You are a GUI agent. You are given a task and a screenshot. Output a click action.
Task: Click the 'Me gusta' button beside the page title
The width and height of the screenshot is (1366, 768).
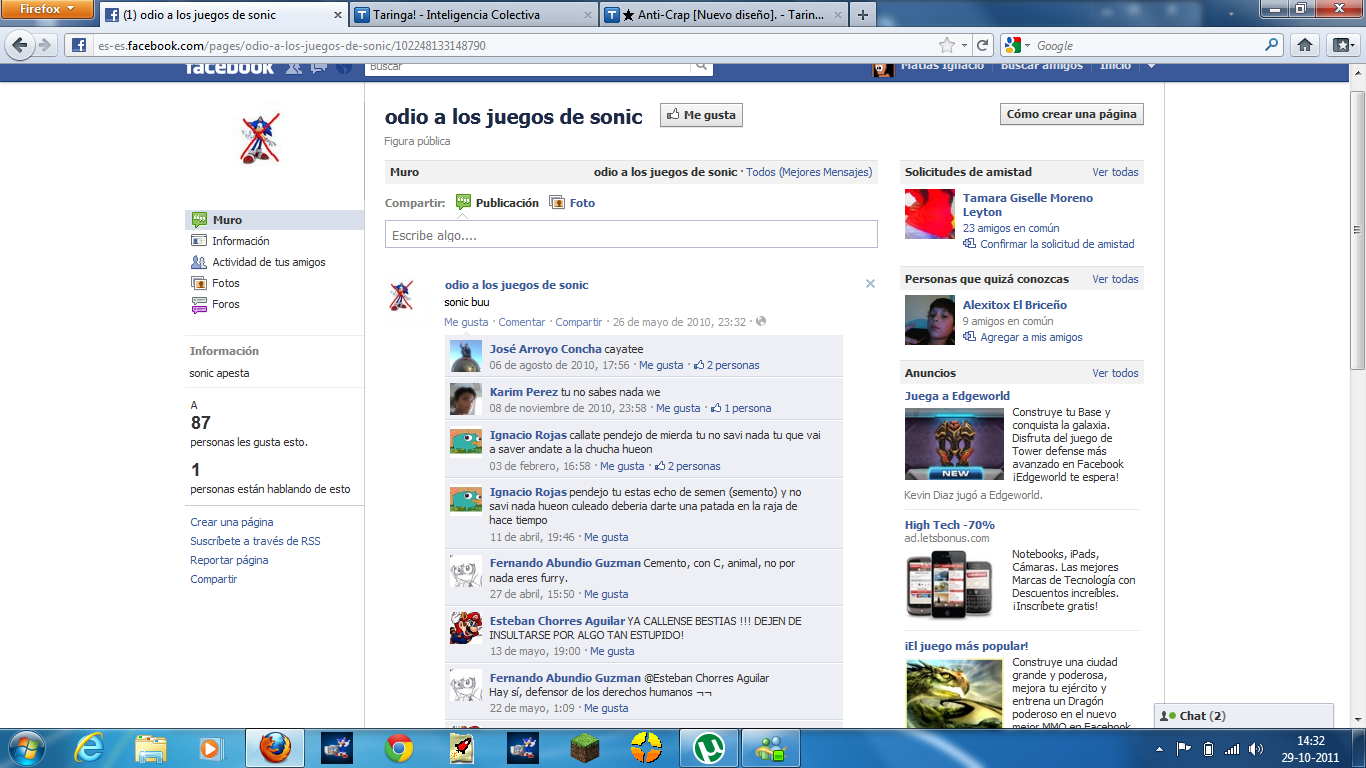point(701,115)
